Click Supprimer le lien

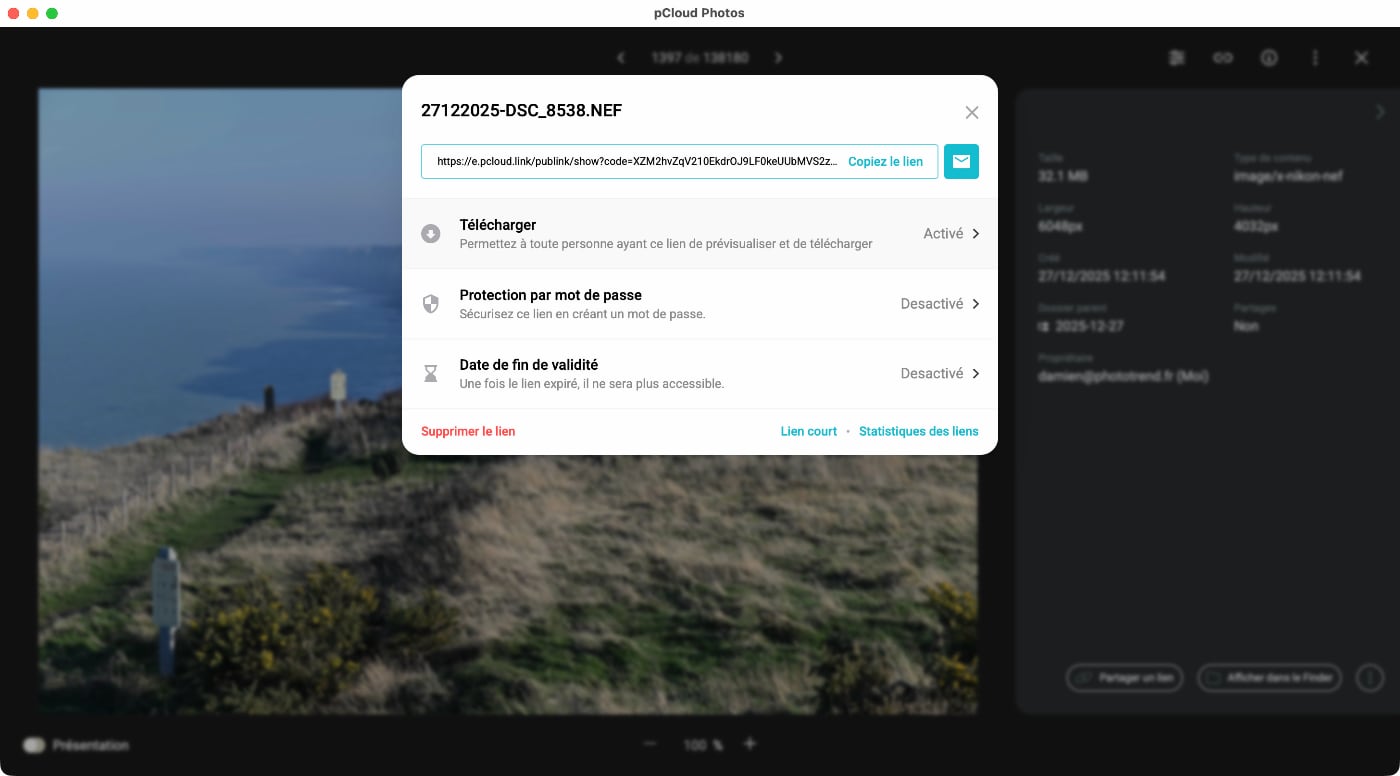pyautogui.click(x=468, y=432)
